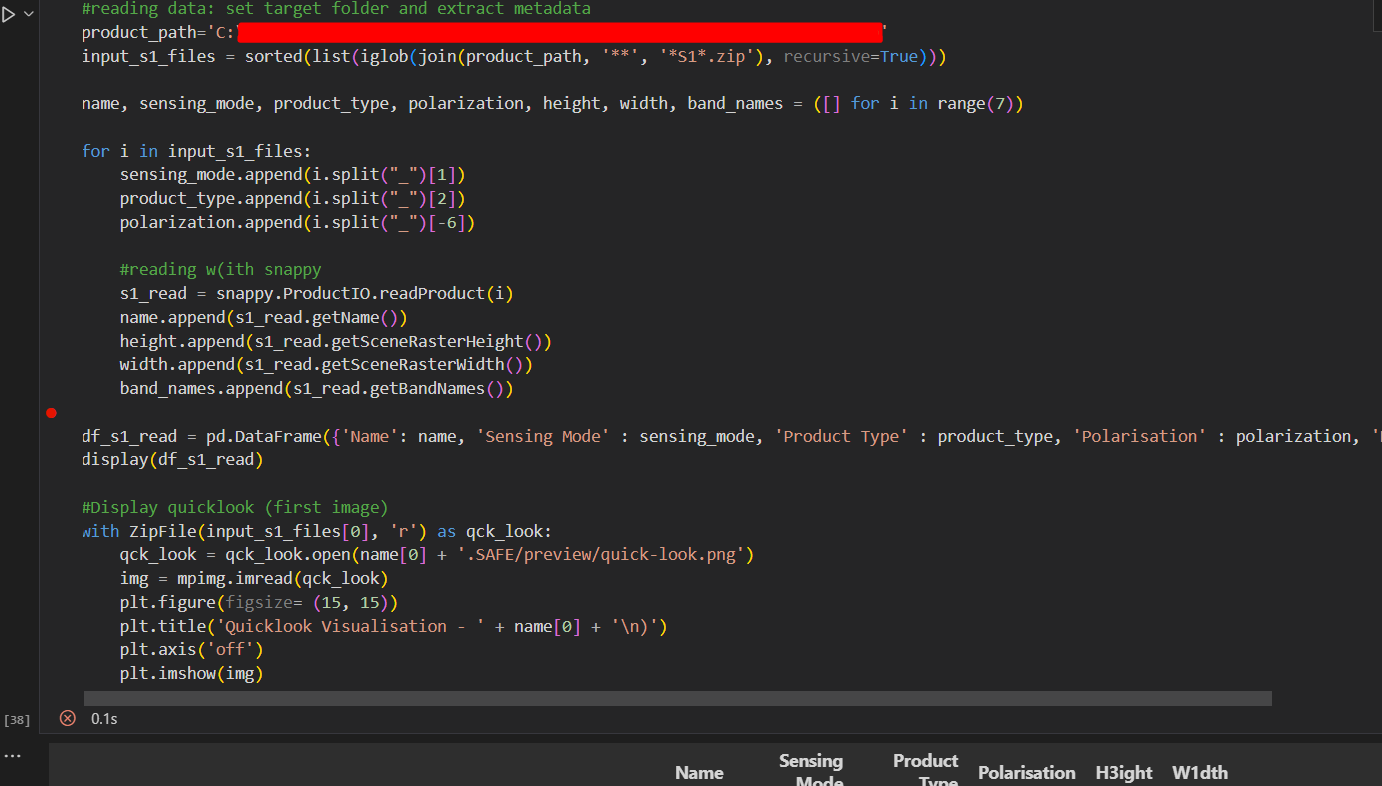Select the Name column header
This screenshot has height=786, width=1382.
tap(699, 772)
